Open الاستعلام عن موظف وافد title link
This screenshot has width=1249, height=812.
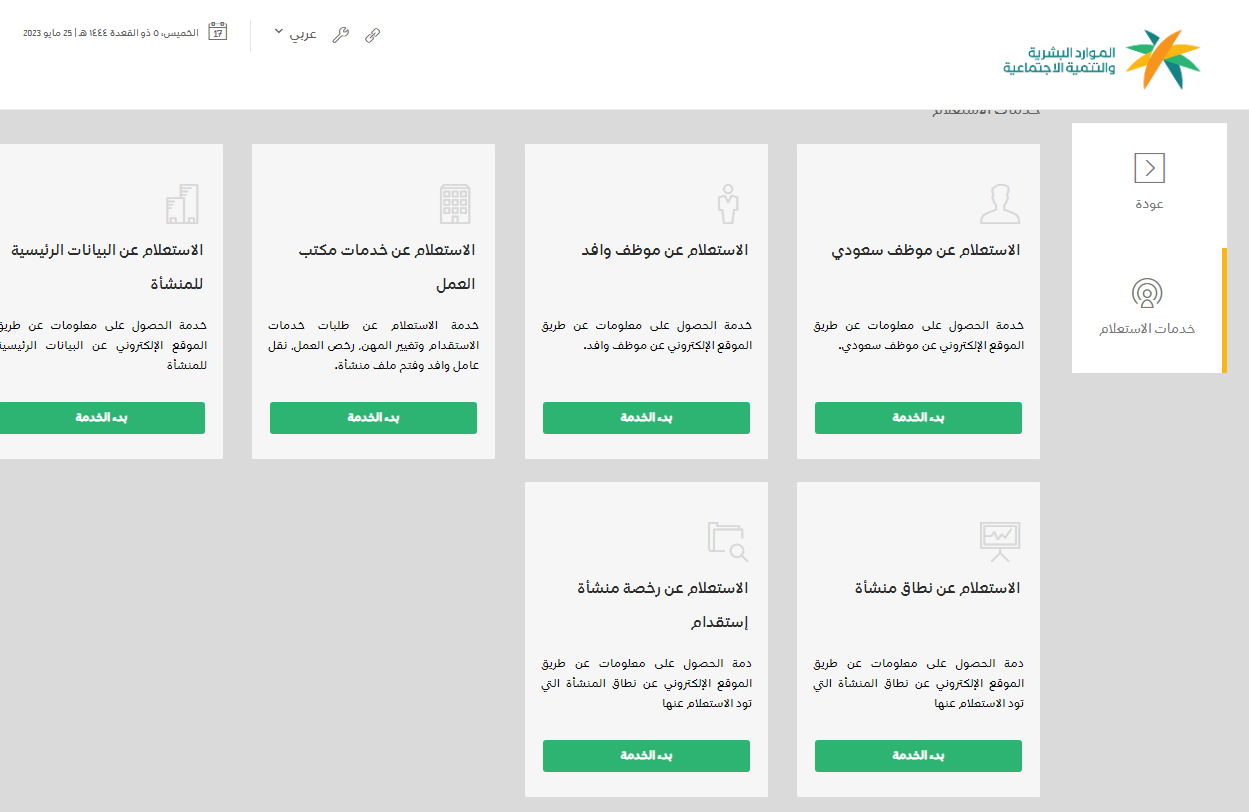pyautogui.click(x=665, y=250)
